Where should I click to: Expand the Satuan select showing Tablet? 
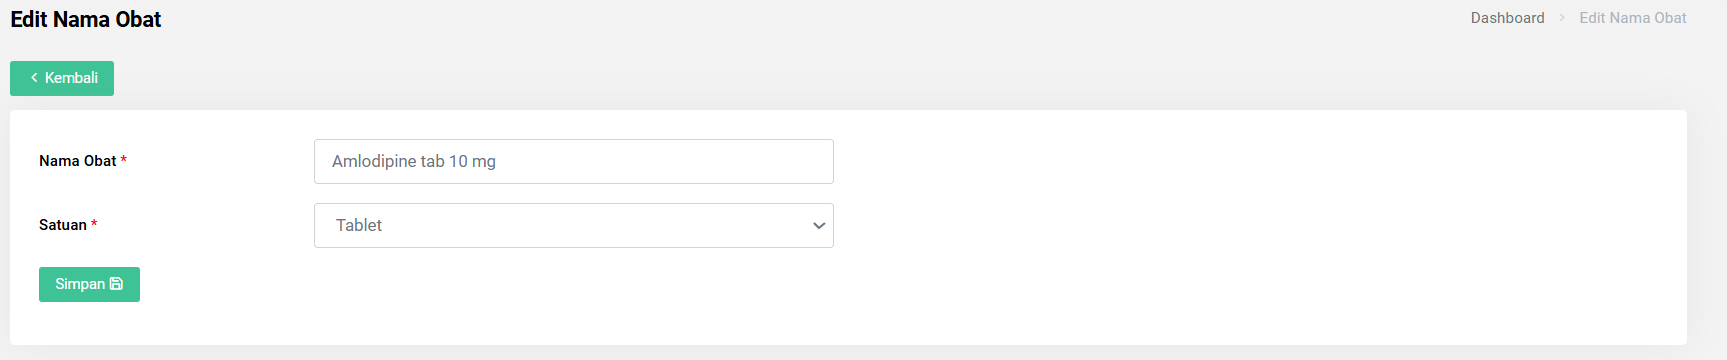574,226
